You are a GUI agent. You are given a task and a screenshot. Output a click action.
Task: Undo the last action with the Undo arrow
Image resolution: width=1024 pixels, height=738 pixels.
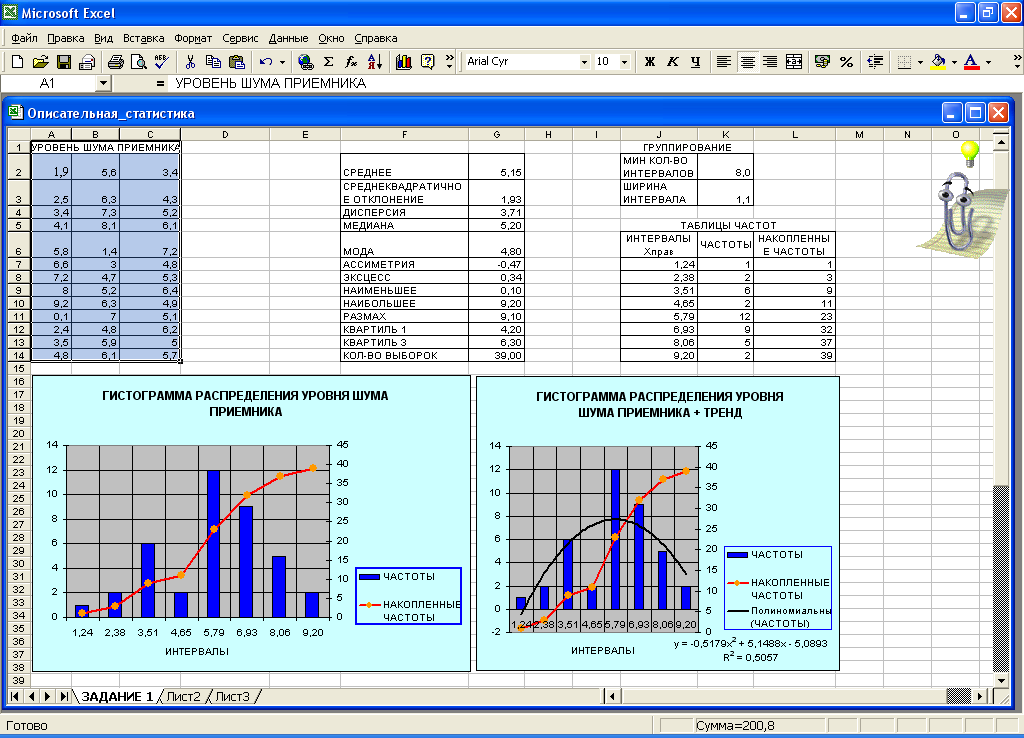pyautogui.click(x=265, y=61)
